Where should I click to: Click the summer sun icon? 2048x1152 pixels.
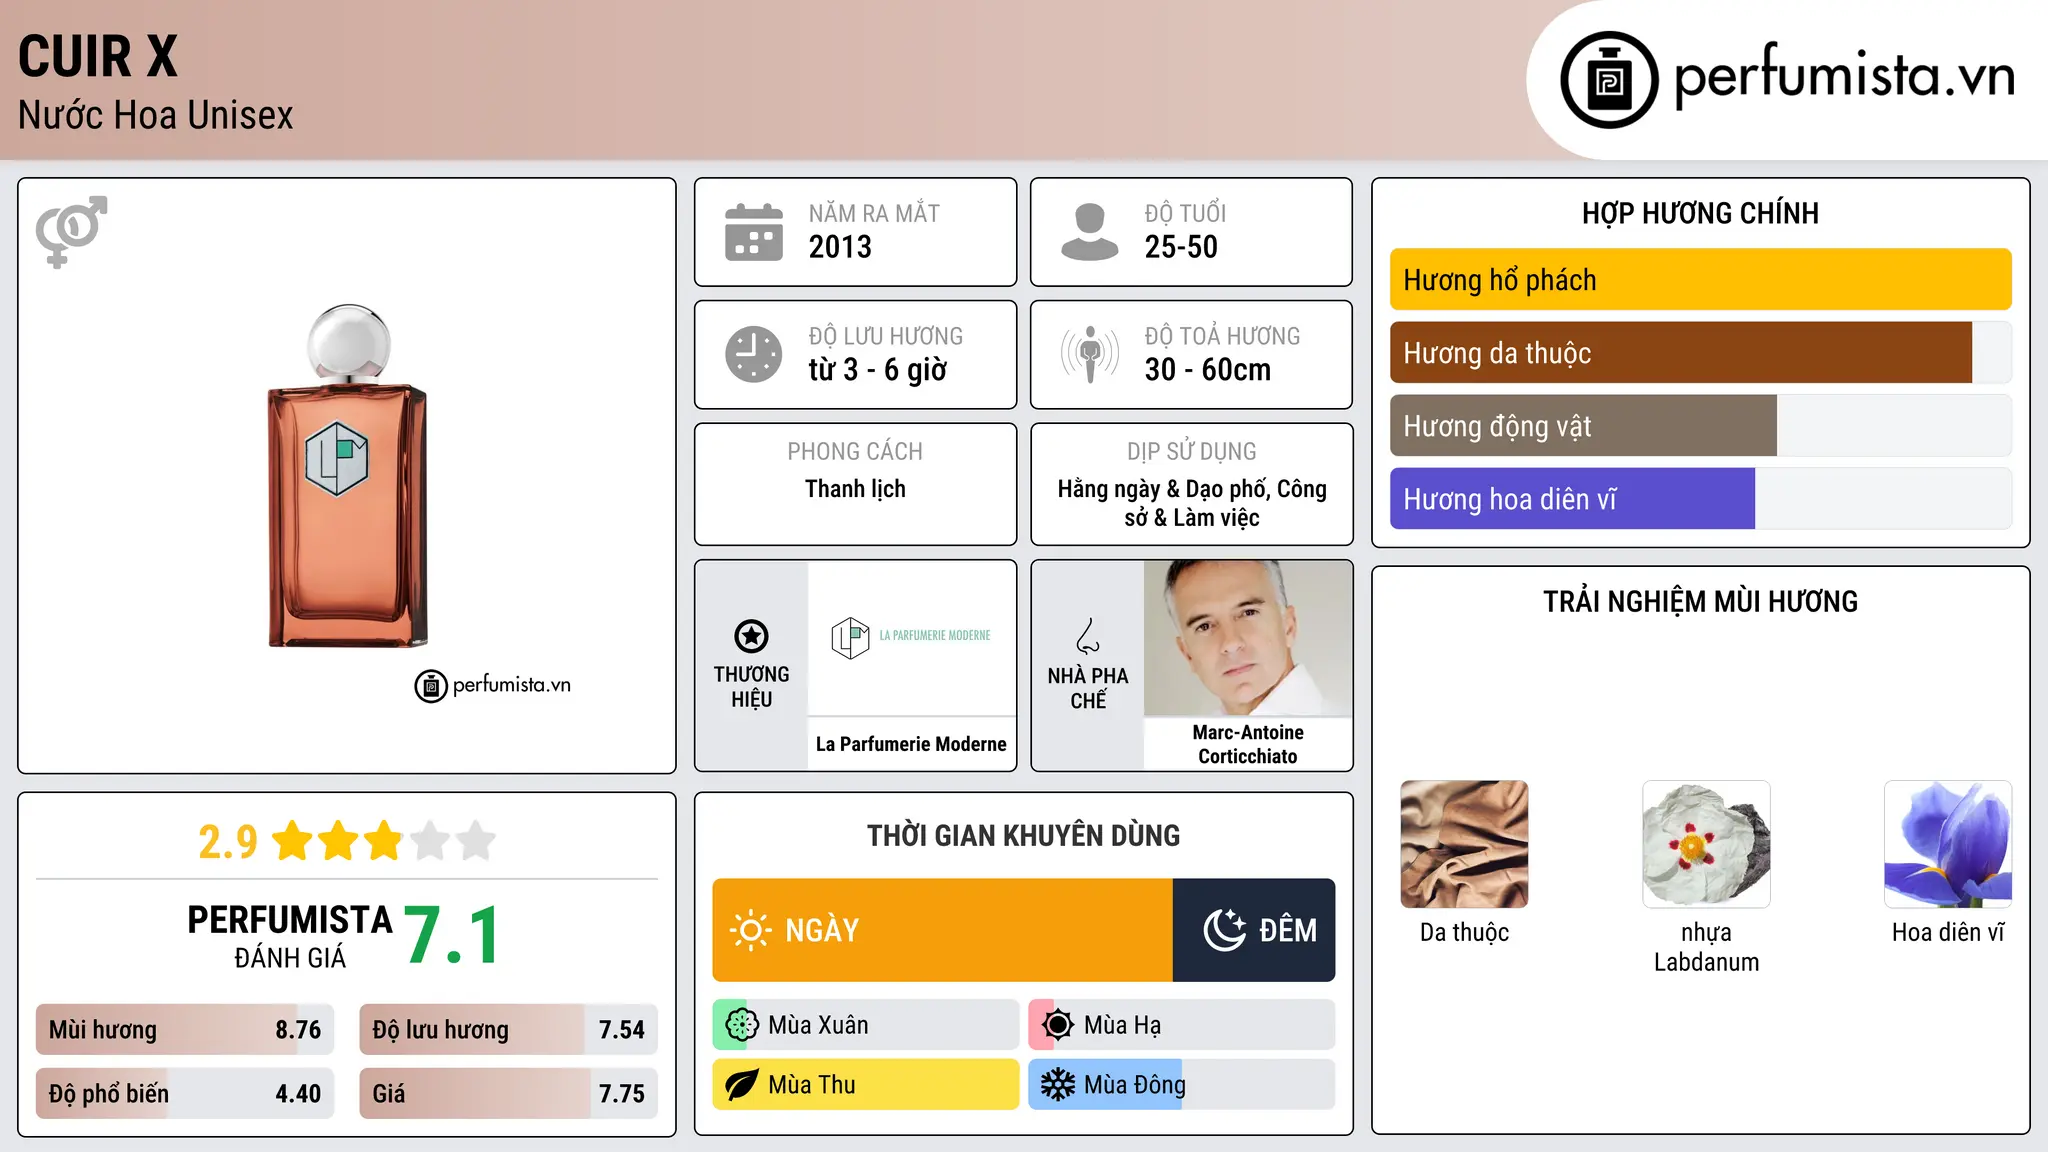(x=1058, y=1025)
